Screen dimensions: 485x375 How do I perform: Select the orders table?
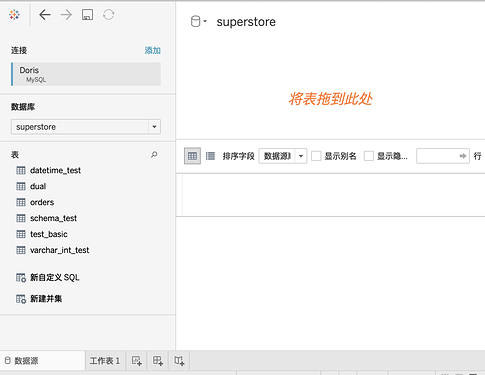click(42, 202)
